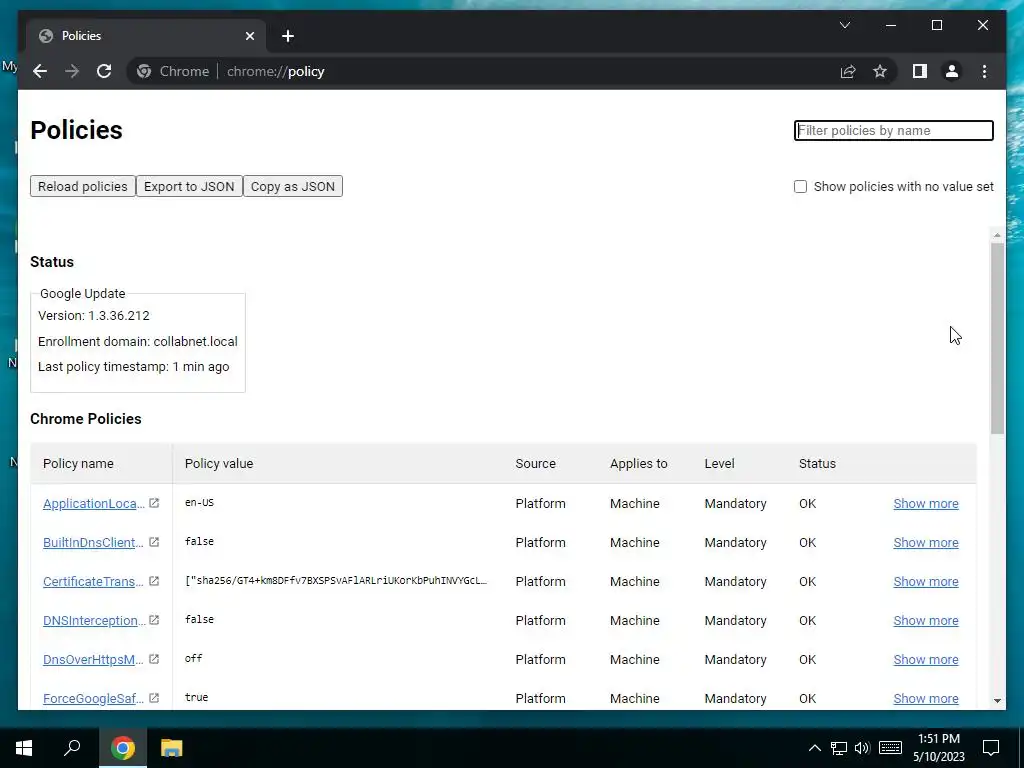Open File Explorer from the taskbar
Screen dimensions: 1024x768
click(171, 748)
